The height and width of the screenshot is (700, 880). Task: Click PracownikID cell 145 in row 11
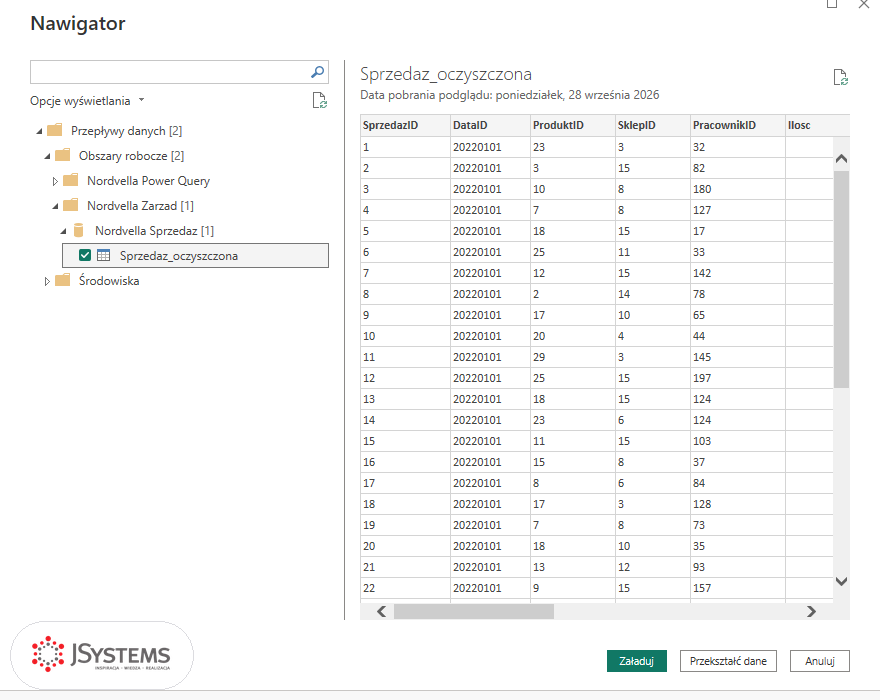coord(737,357)
